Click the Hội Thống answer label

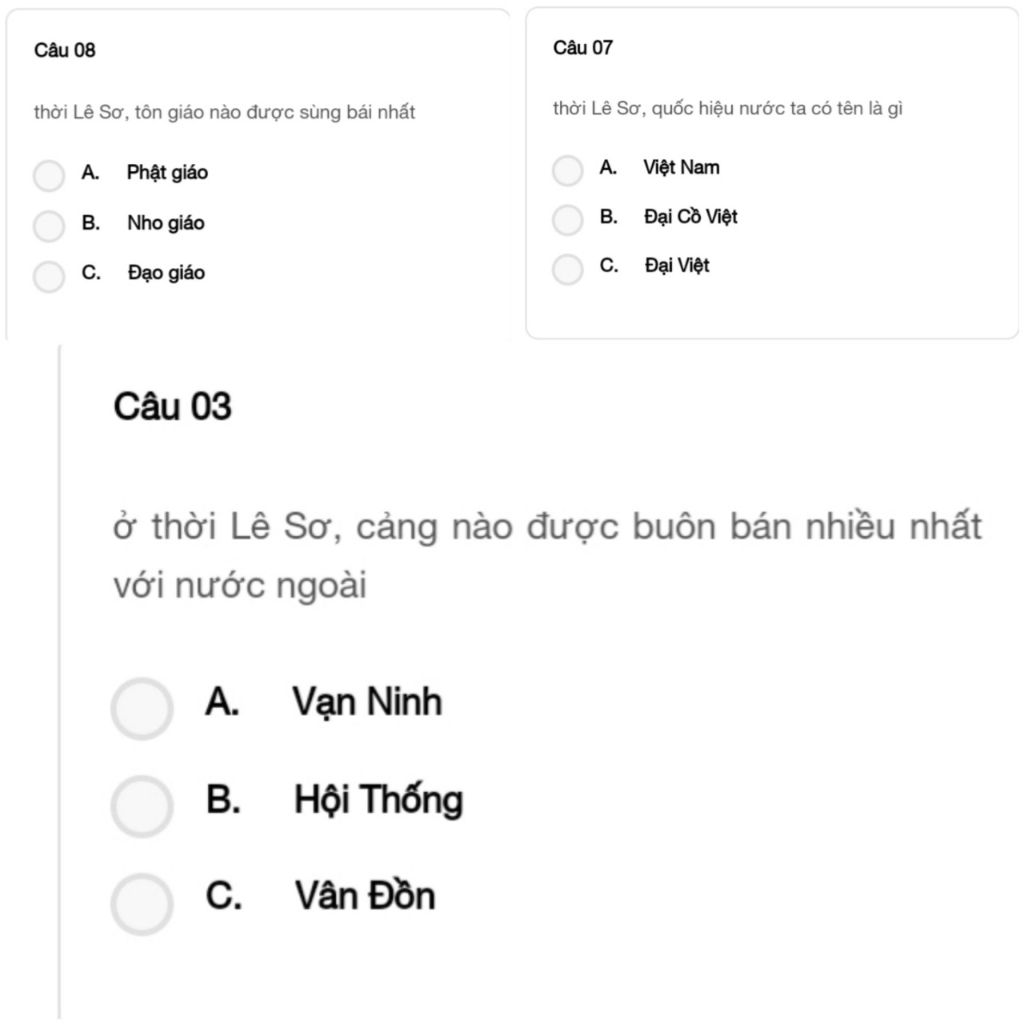(379, 799)
